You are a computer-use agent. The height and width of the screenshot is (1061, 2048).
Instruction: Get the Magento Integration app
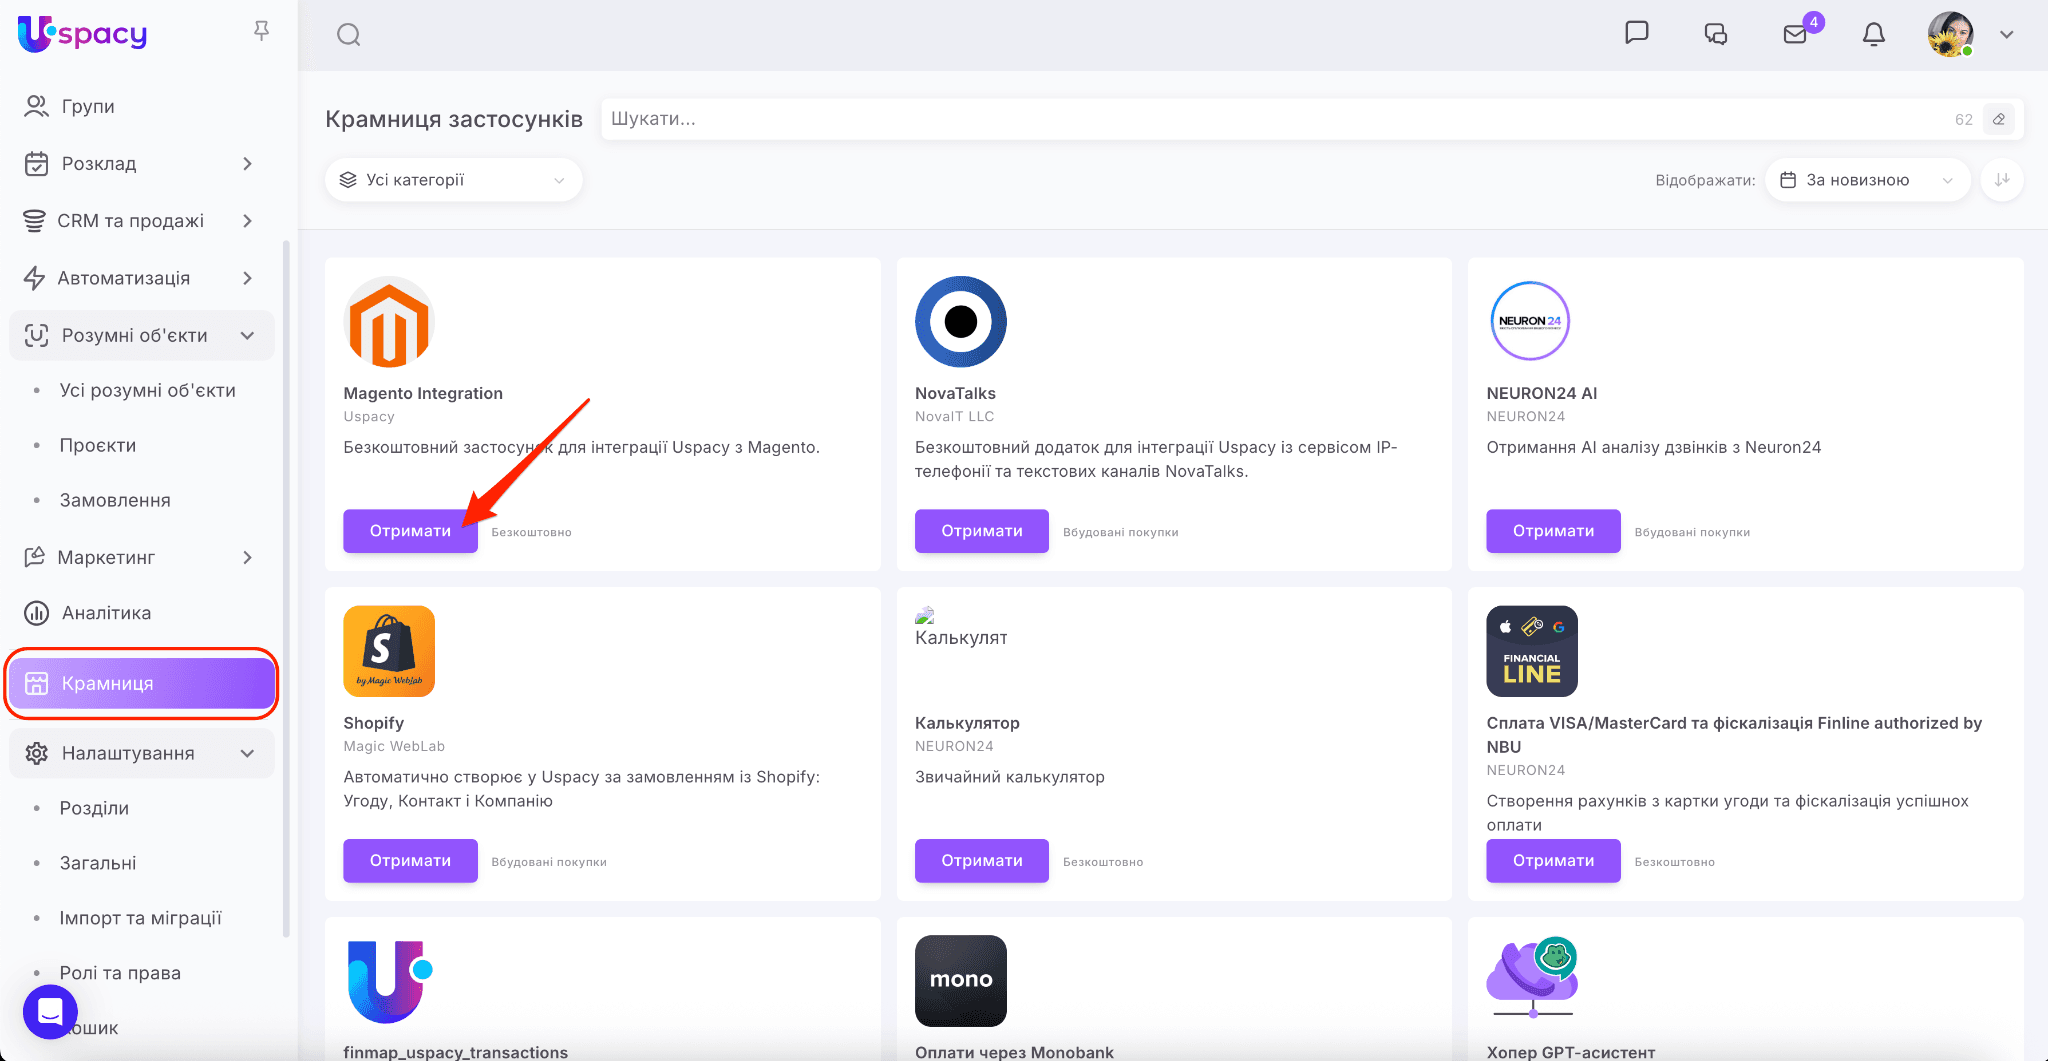[x=410, y=531]
